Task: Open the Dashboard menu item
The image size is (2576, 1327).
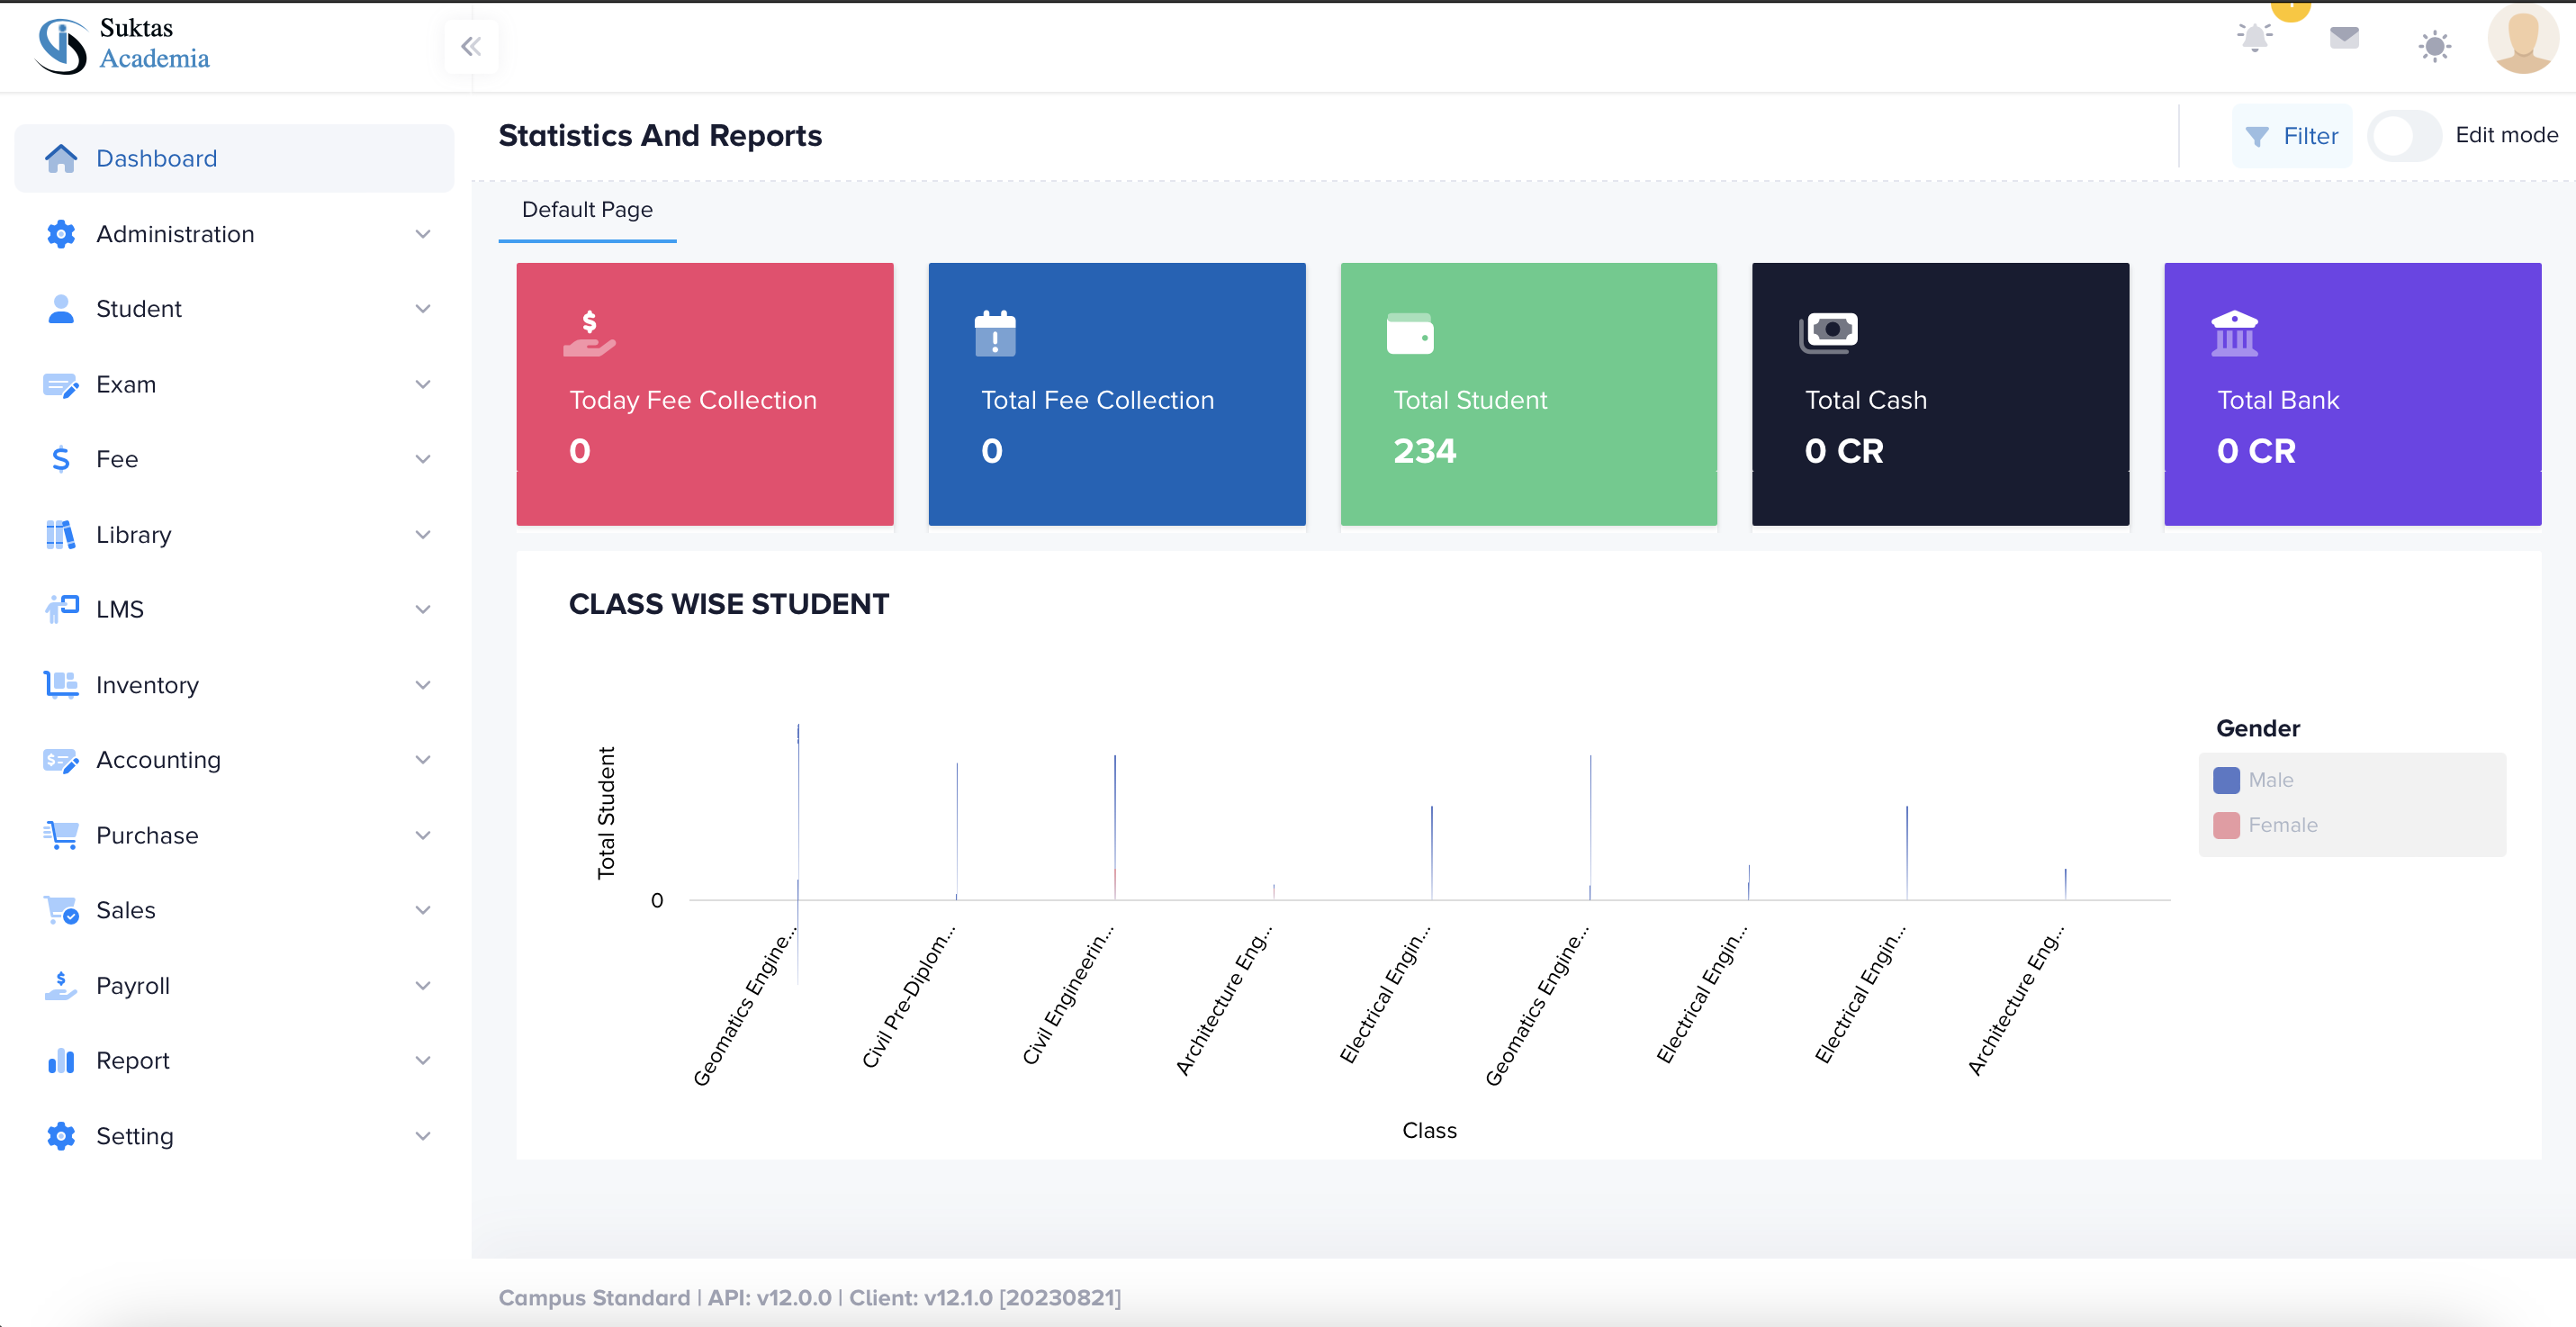Action: click(x=156, y=159)
